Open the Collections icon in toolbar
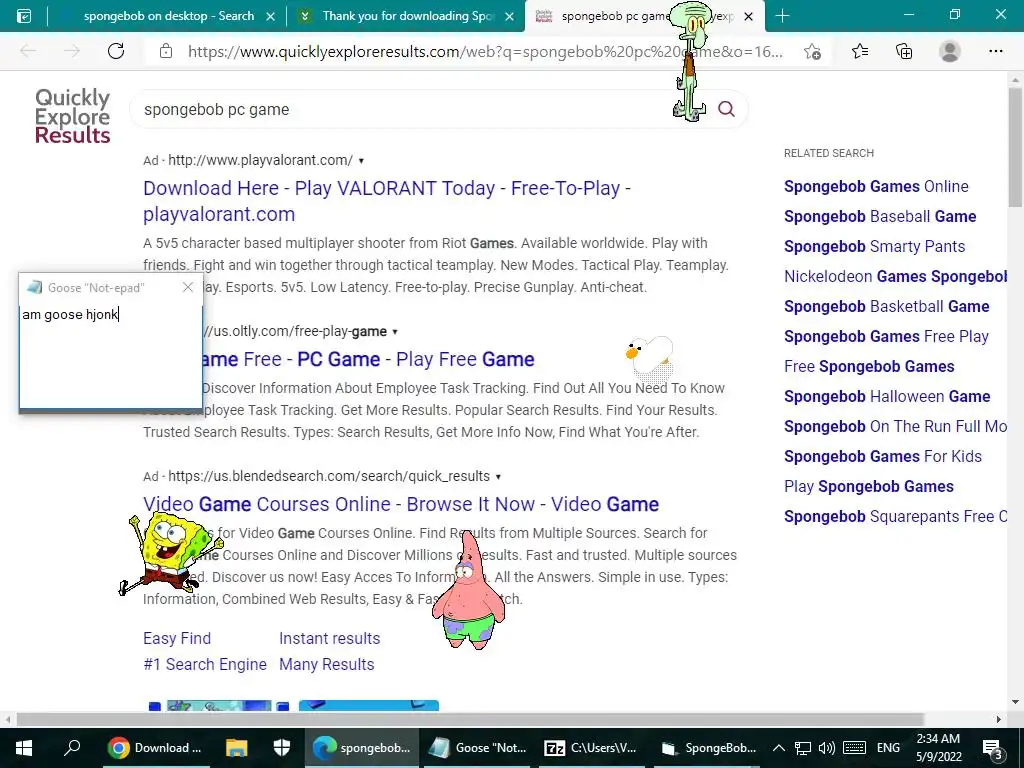The width and height of the screenshot is (1024, 768). 904,51
